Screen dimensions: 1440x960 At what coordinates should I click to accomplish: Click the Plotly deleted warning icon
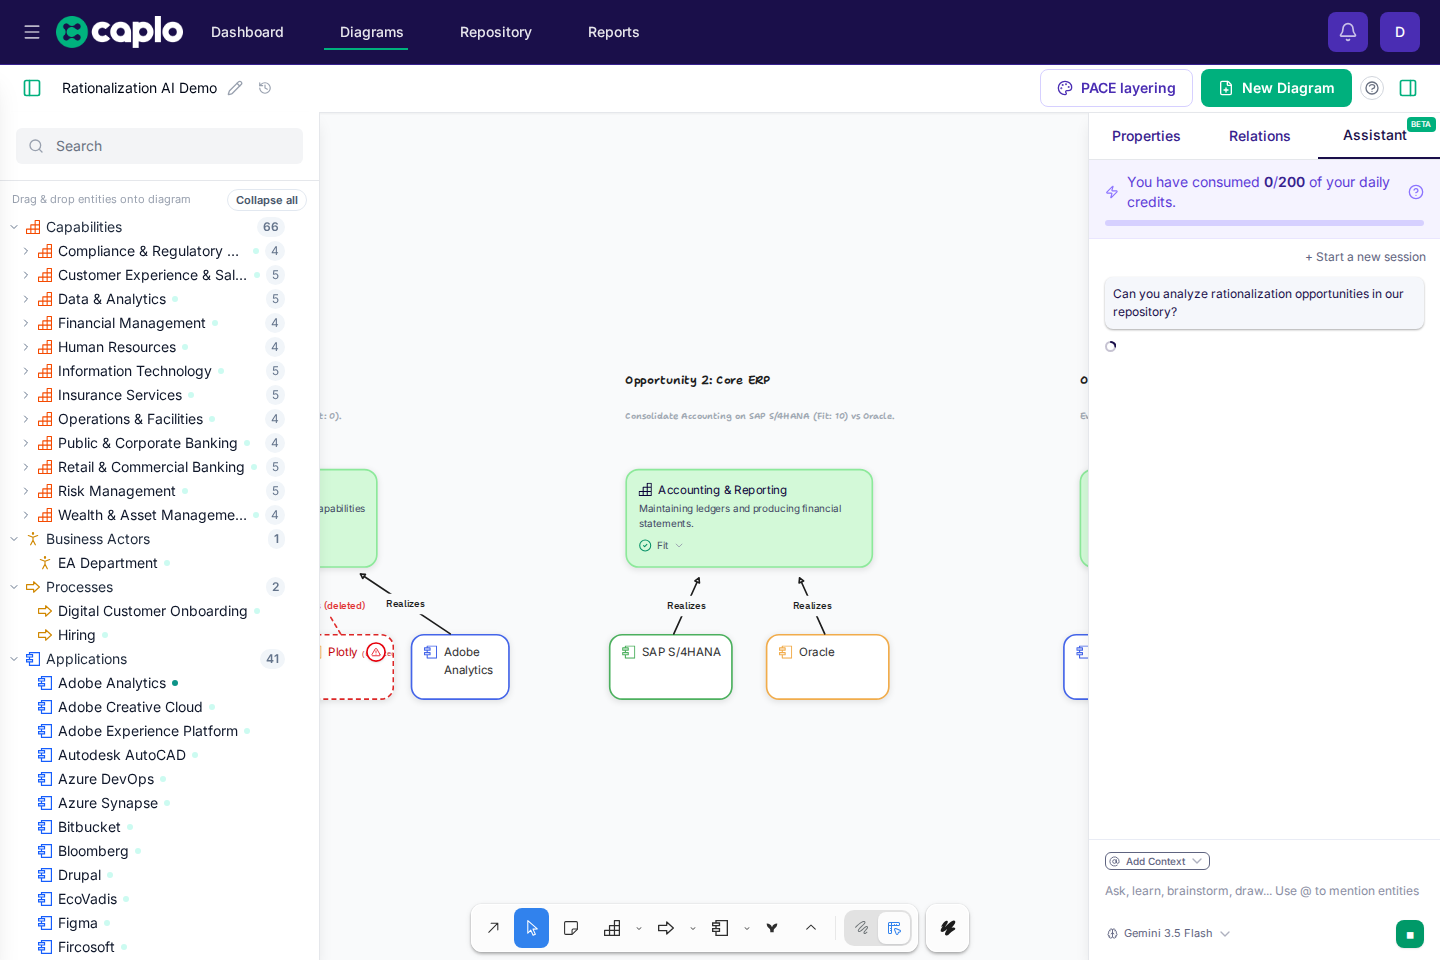click(x=376, y=652)
